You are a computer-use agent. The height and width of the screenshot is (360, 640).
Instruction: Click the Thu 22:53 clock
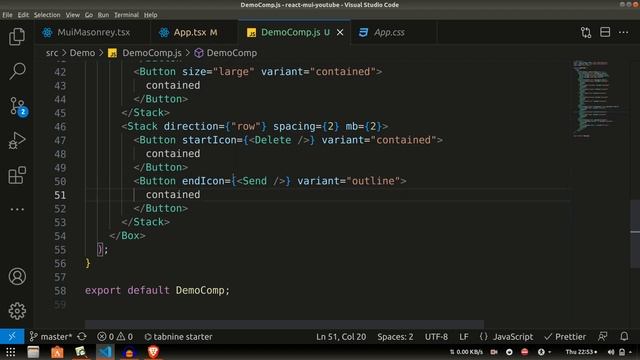(x=581, y=352)
